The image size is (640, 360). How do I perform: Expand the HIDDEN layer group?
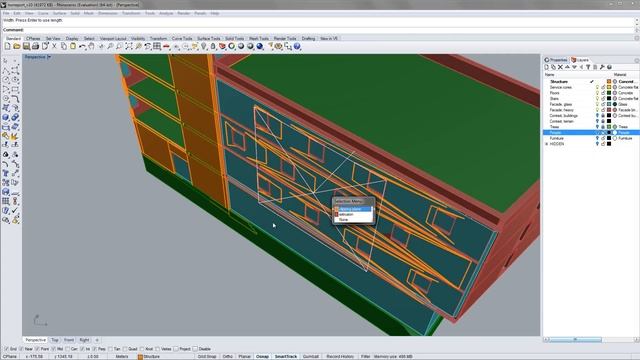pyautogui.click(x=547, y=144)
